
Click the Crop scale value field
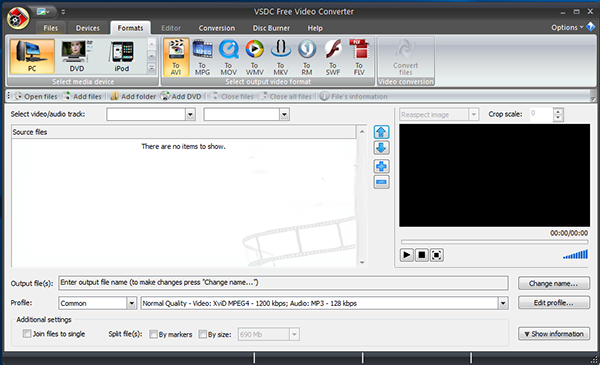pyautogui.click(x=541, y=114)
